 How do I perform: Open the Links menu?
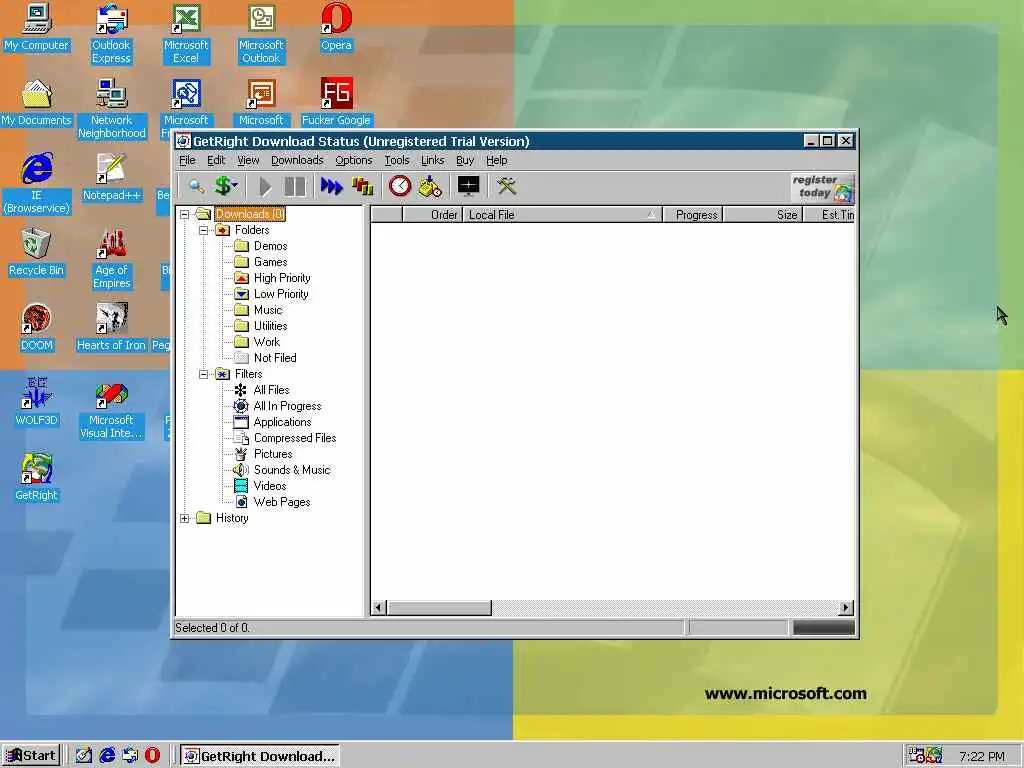click(x=432, y=160)
